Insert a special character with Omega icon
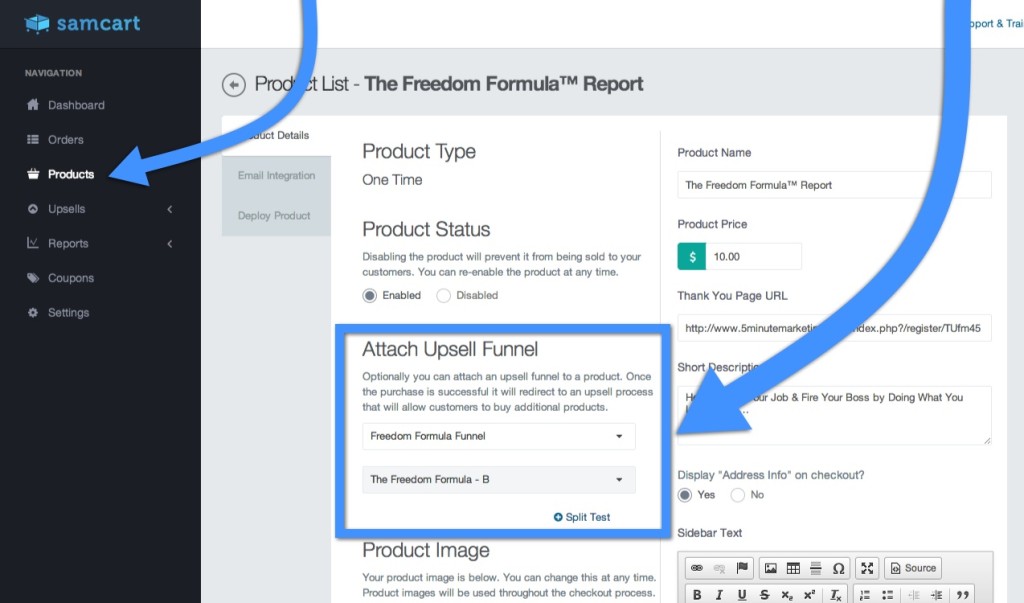The image size is (1024, 603). point(839,568)
